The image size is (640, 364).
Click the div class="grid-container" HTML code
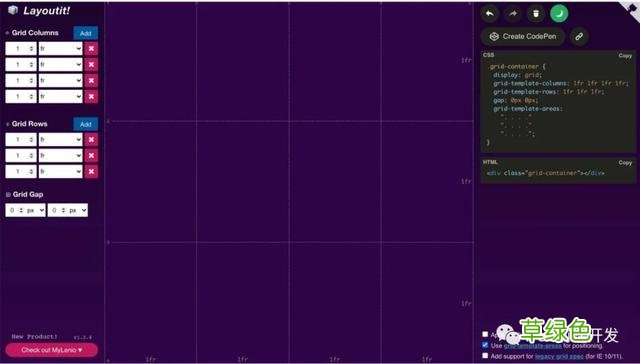click(545, 173)
